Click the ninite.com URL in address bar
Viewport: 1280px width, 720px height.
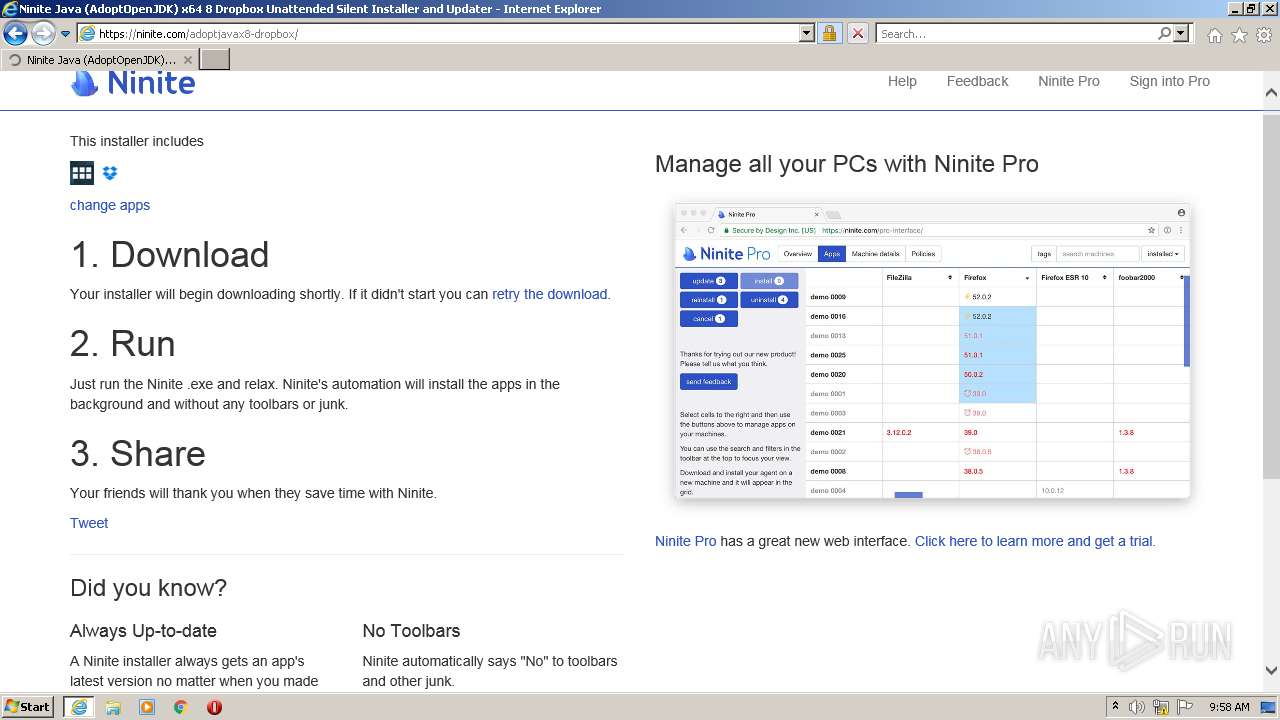point(198,34)
